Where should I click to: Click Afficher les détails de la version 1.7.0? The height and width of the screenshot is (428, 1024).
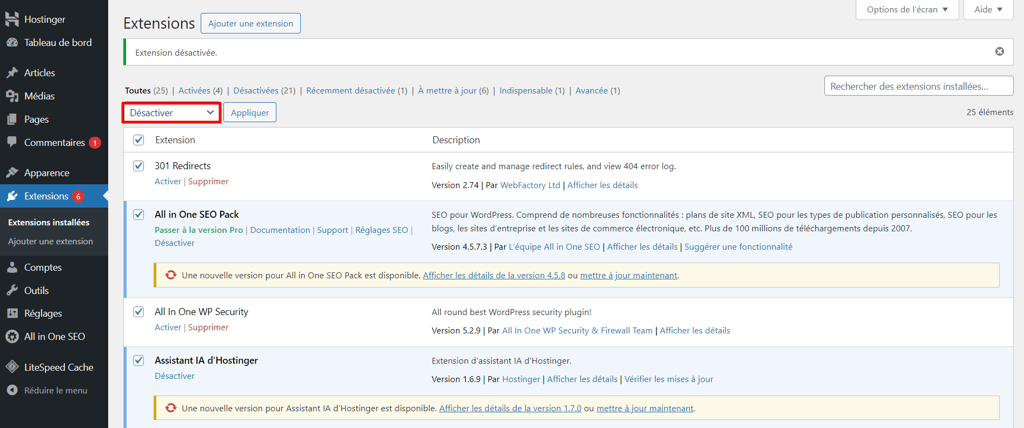(x=510, y=408)
